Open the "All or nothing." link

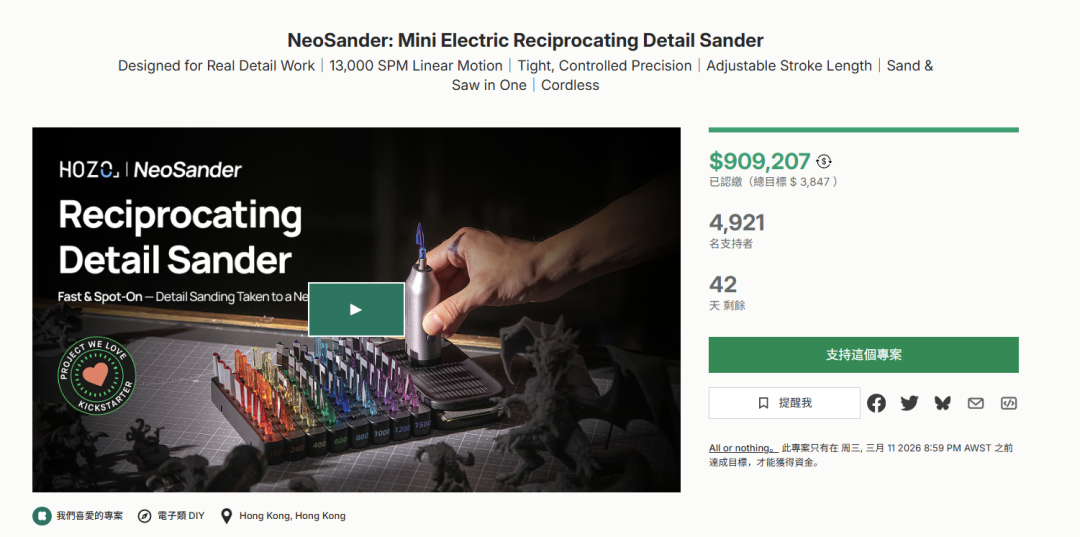click(x=742, y=448)
